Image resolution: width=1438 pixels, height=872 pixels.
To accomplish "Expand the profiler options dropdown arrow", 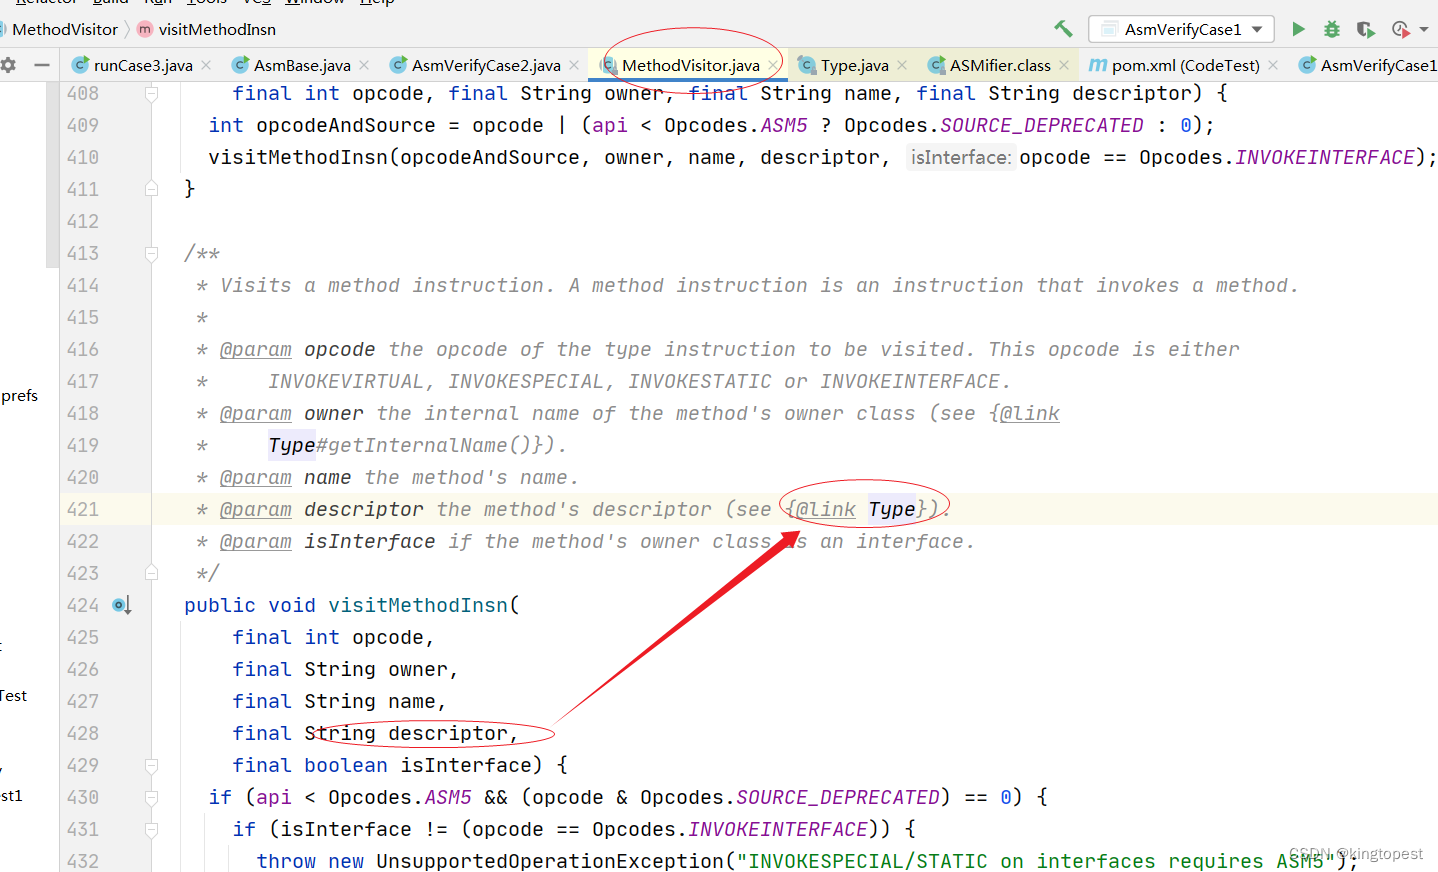I will pos(1424,28).
